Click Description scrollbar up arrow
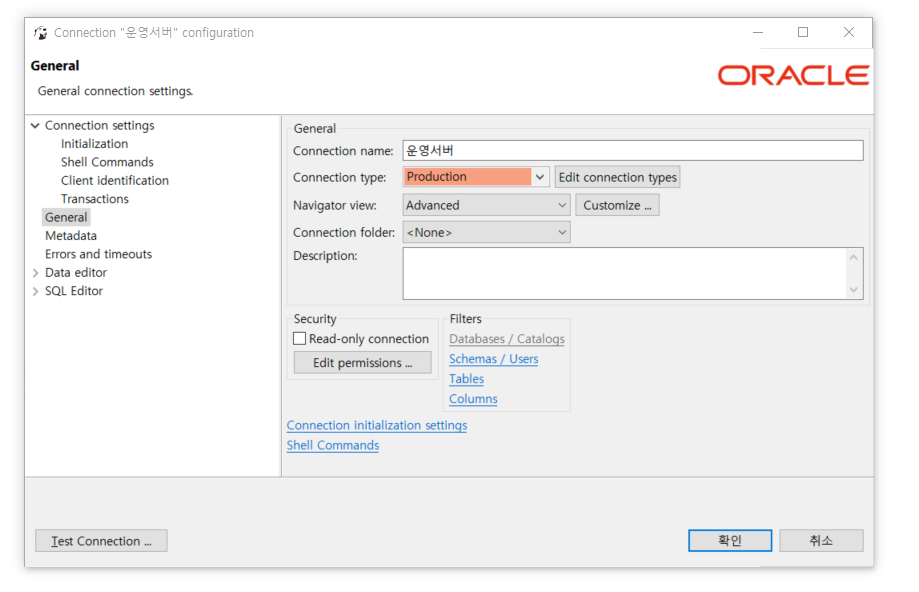 [x=853, y=257]
